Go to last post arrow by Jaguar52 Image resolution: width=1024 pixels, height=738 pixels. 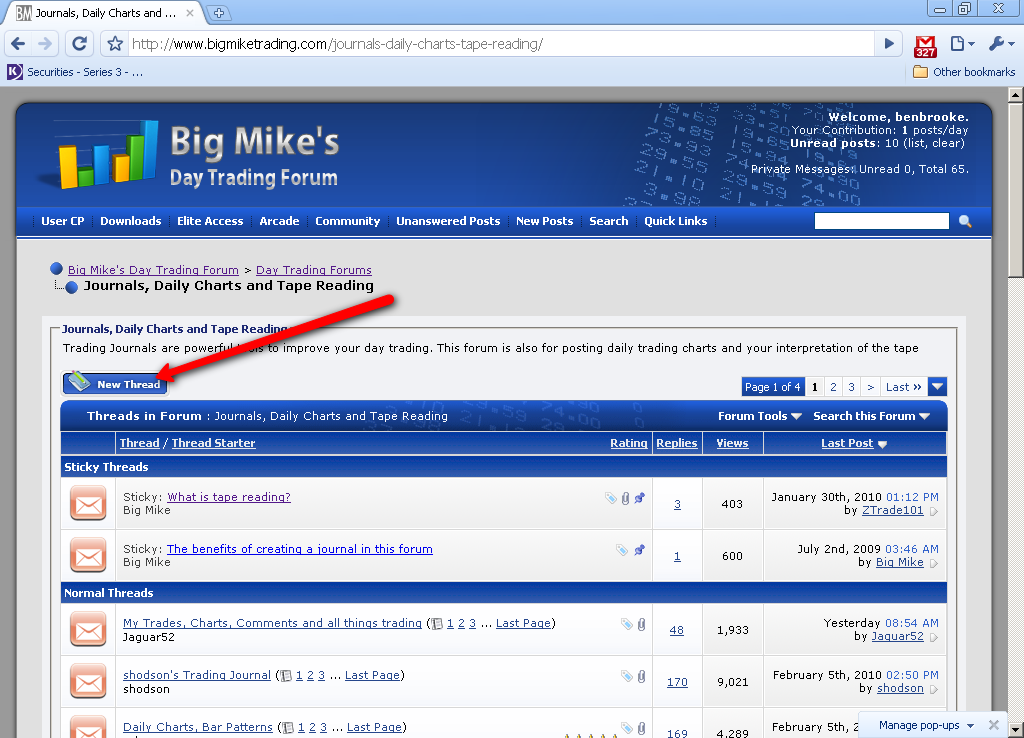934,637
